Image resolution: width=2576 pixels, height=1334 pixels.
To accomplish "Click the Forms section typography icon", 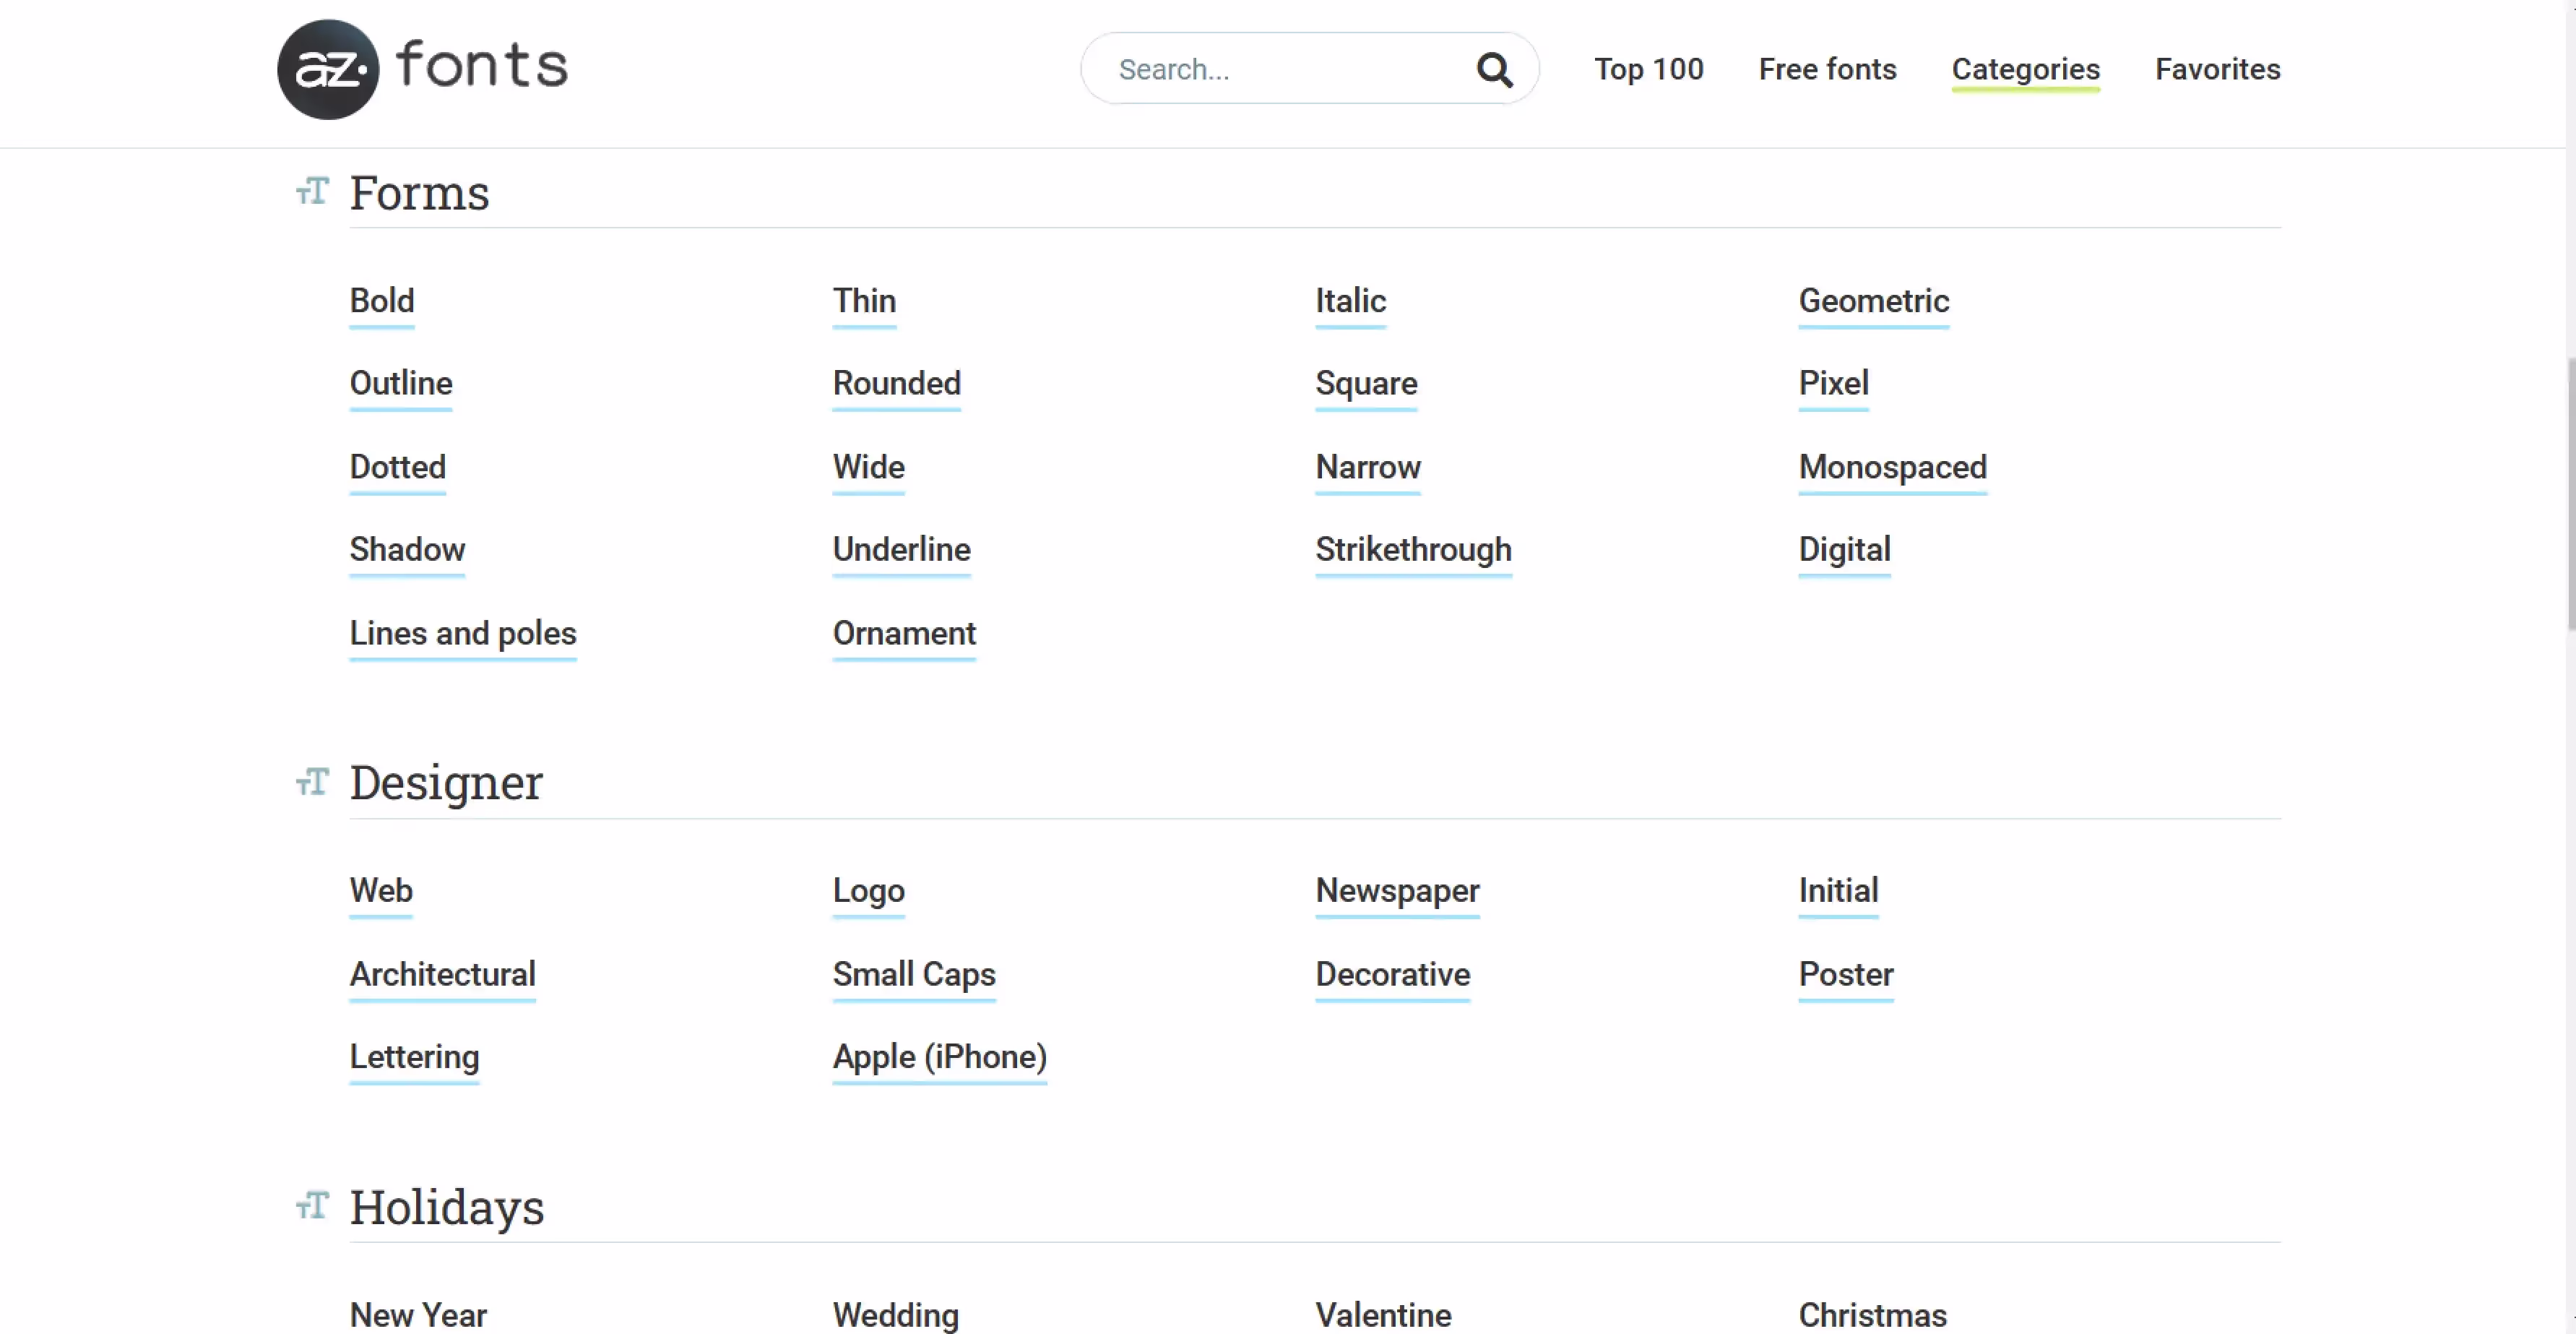I will click(312, 191).
